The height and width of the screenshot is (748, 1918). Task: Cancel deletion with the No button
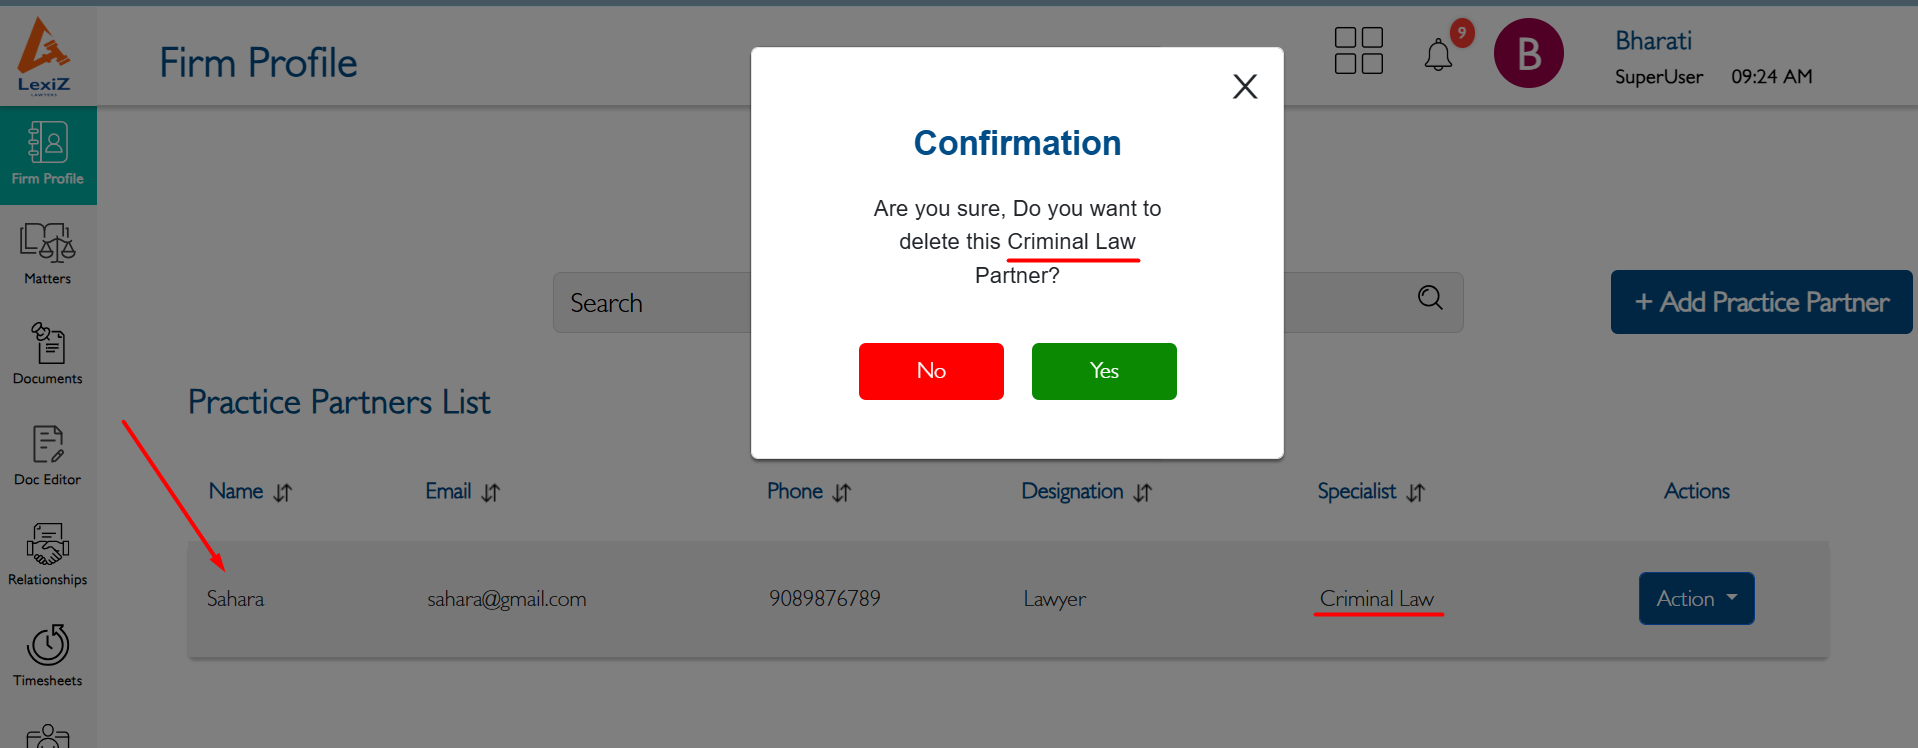click(930, 371)
